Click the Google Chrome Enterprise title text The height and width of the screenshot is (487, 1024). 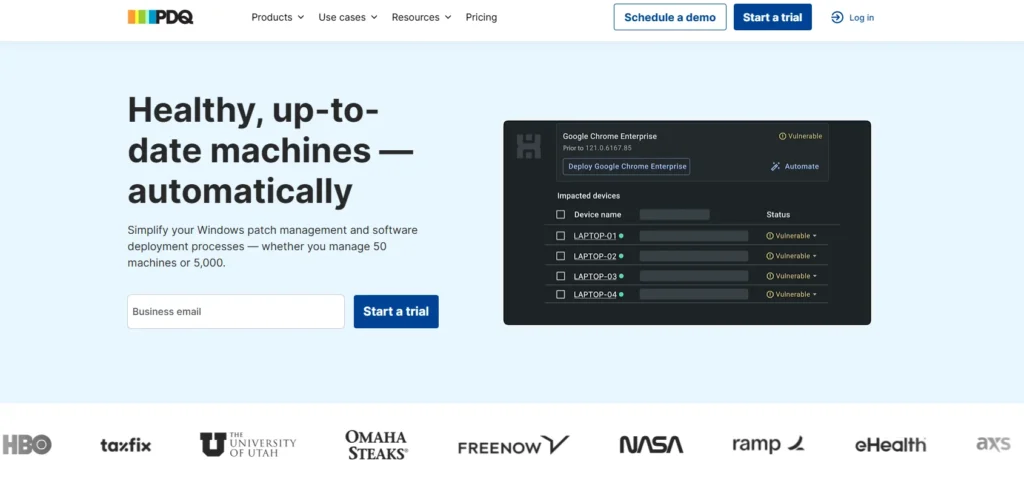pos(610,136)
